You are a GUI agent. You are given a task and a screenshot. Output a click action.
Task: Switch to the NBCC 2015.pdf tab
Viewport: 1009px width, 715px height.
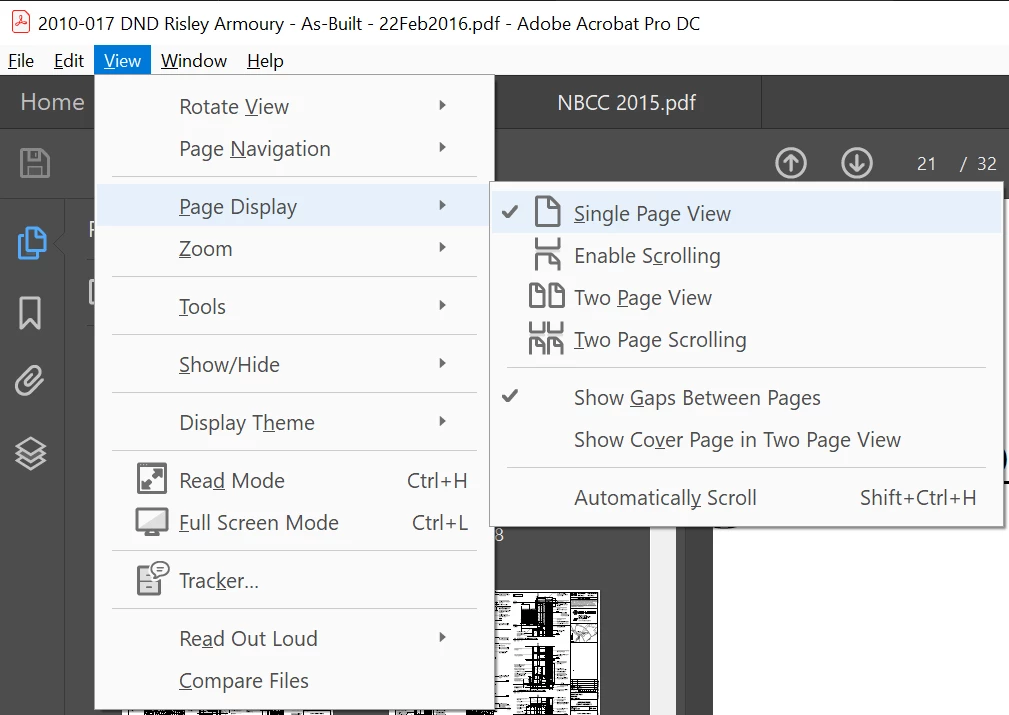click(x=627, y=102)
